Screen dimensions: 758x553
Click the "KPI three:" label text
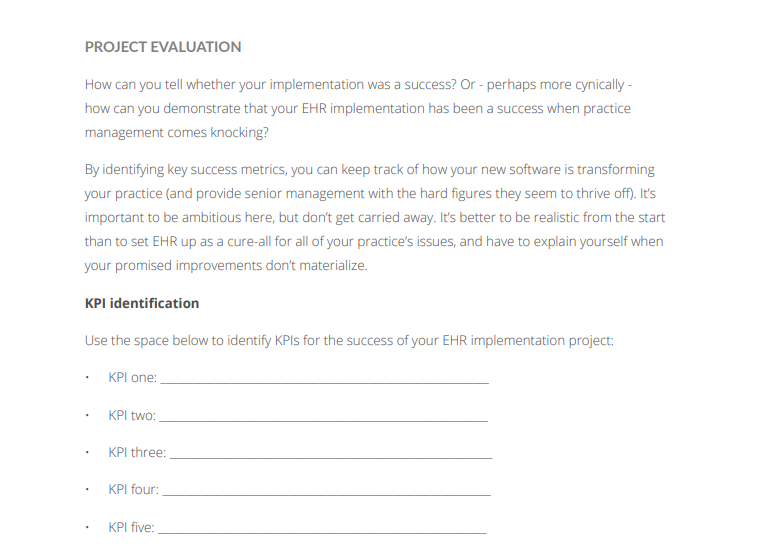[137, 452]
